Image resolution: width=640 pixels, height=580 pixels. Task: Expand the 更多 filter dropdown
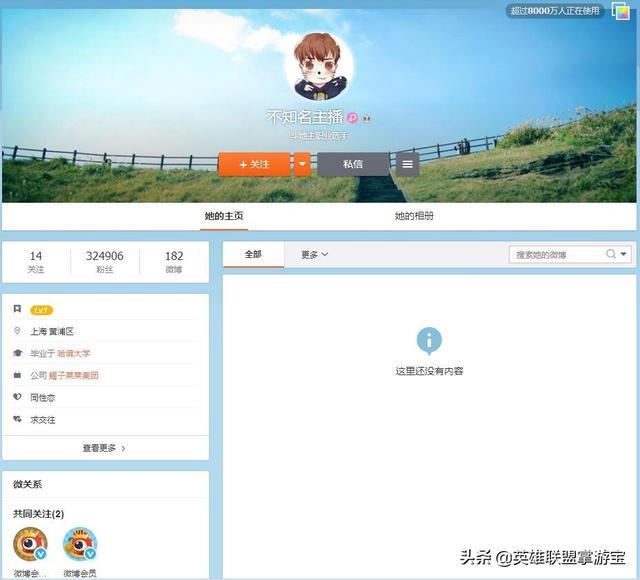[x=314, y=255]
